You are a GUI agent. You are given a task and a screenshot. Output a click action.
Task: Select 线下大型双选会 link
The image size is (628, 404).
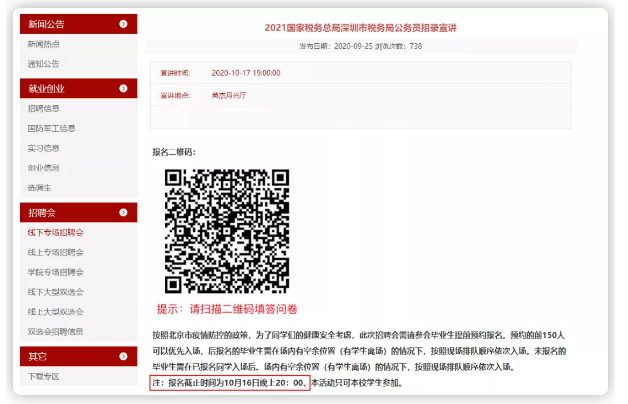55,292
